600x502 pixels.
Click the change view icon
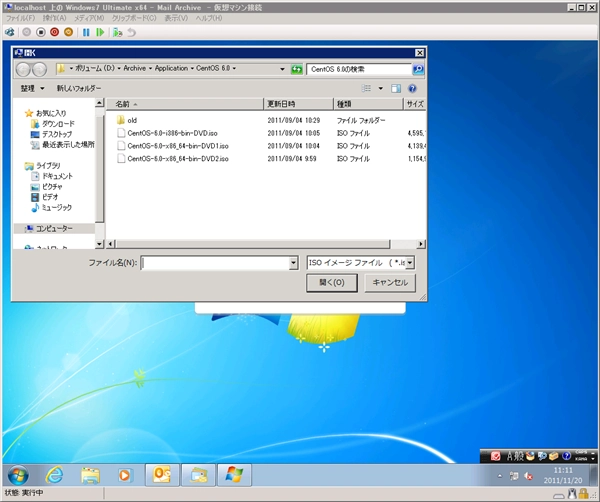coord(366,88)
